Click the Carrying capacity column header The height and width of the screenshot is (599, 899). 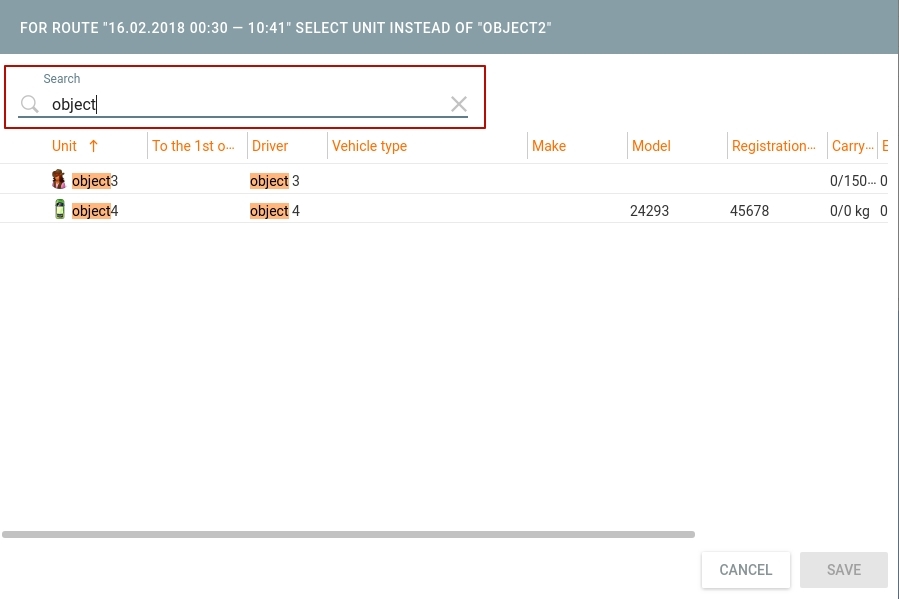click(x=851, y=146)
